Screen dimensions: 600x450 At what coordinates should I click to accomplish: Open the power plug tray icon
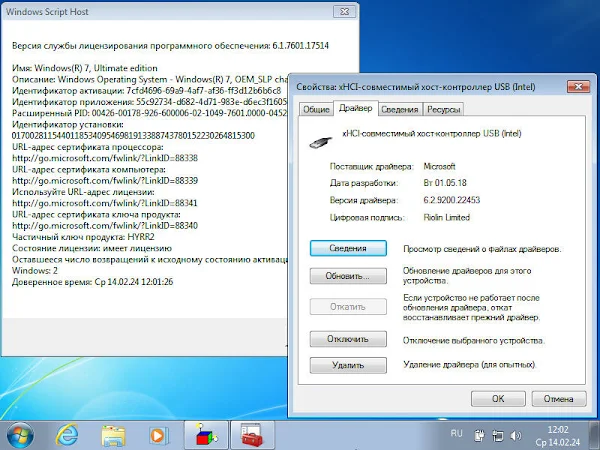click(x=479, y=435)
